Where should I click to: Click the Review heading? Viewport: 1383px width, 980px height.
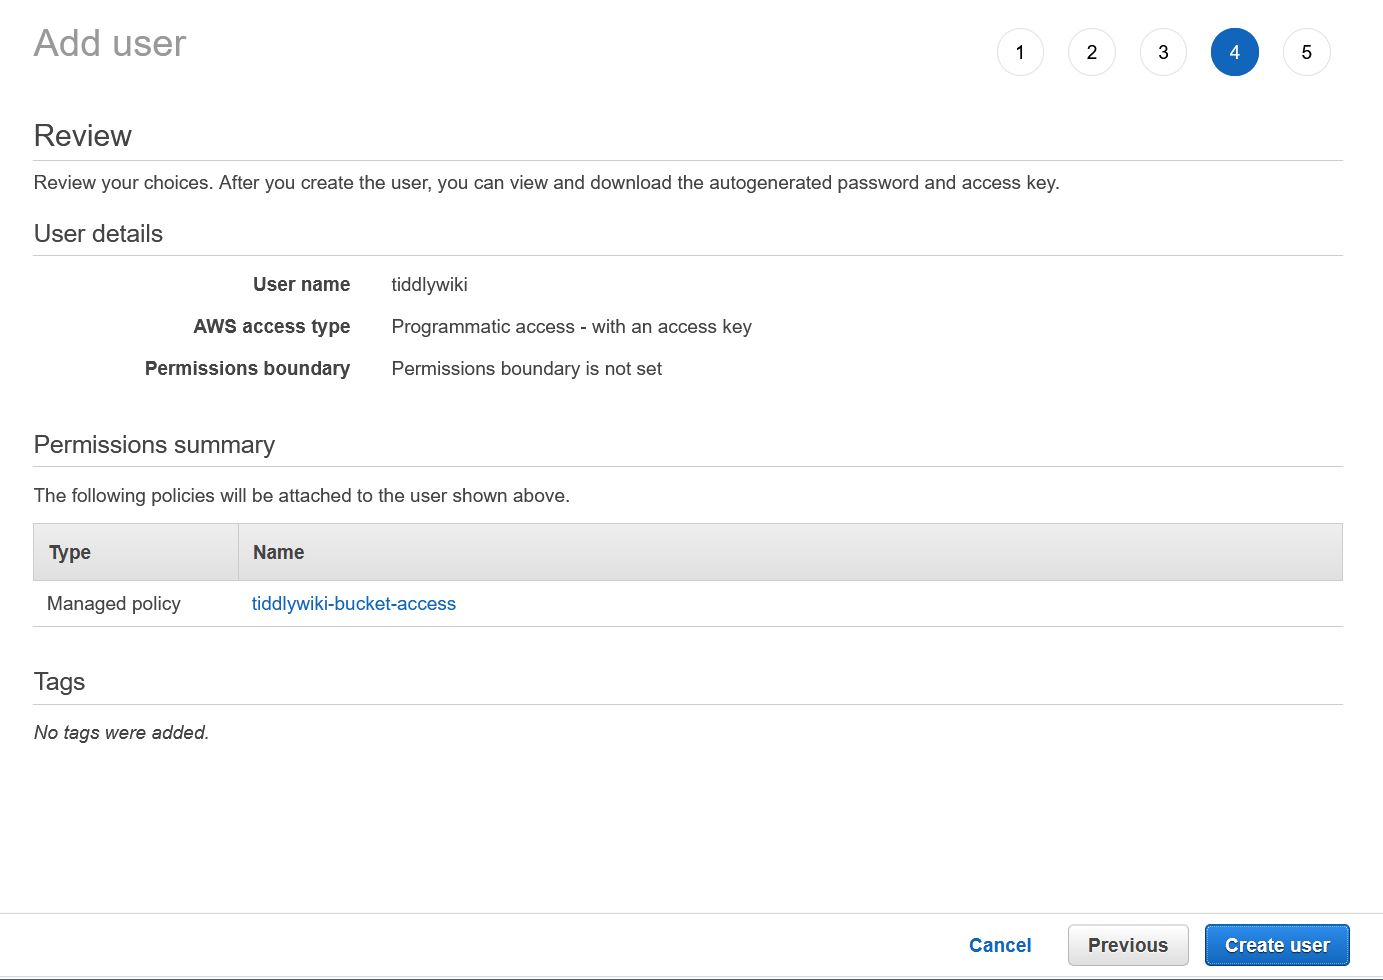point(83,136)
